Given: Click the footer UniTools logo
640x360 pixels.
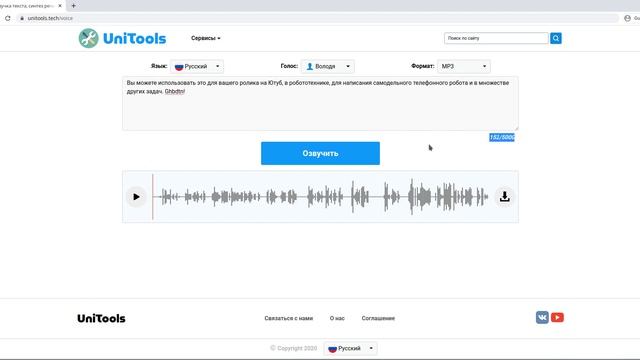Looking at the screenshot, I should [101, 318].
